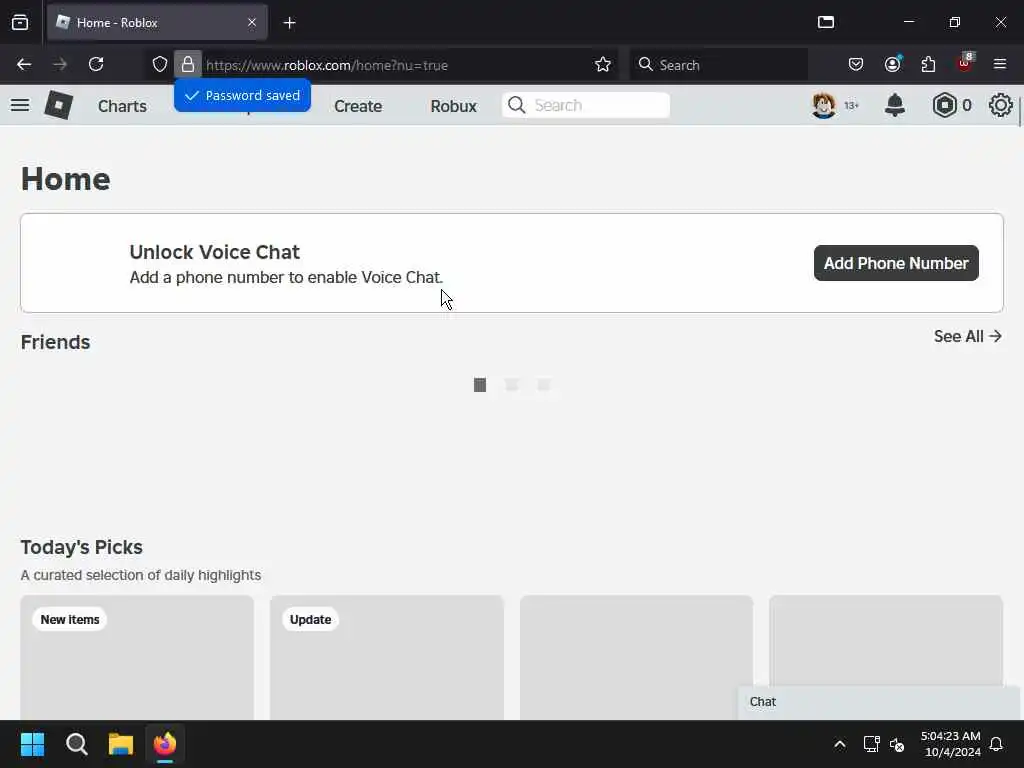Click the Friends section heading

[x=56, y=342]
